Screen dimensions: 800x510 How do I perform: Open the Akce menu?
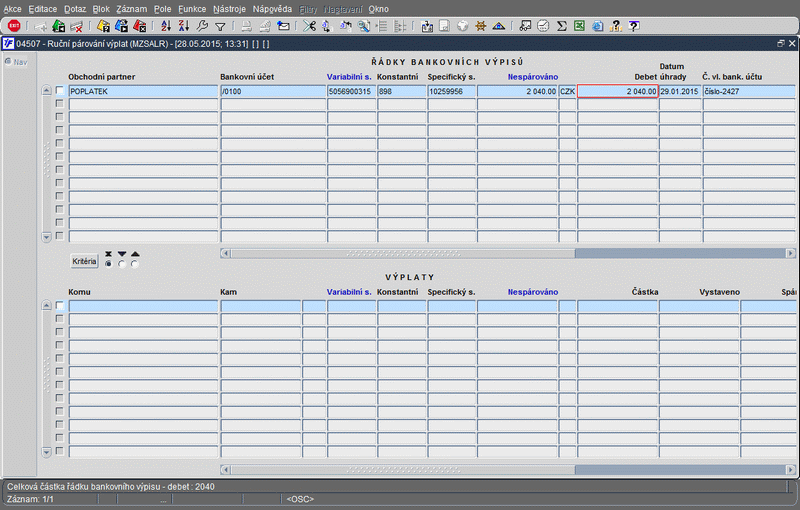[13, 9]
